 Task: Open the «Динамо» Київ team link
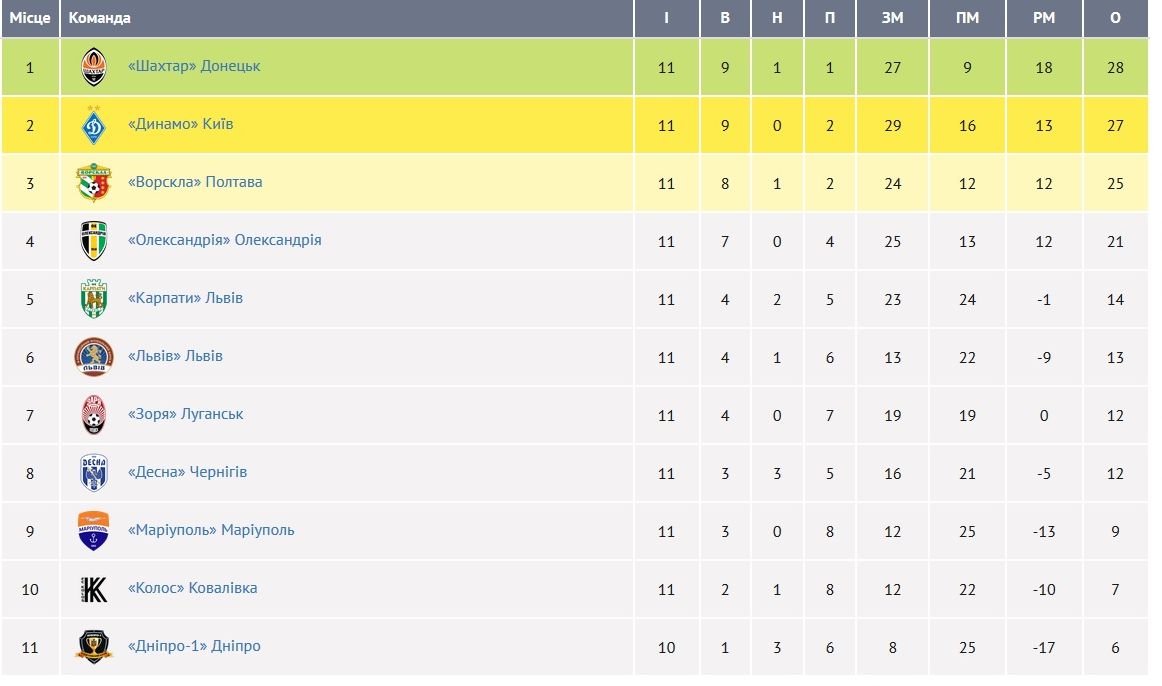(180, 124)
